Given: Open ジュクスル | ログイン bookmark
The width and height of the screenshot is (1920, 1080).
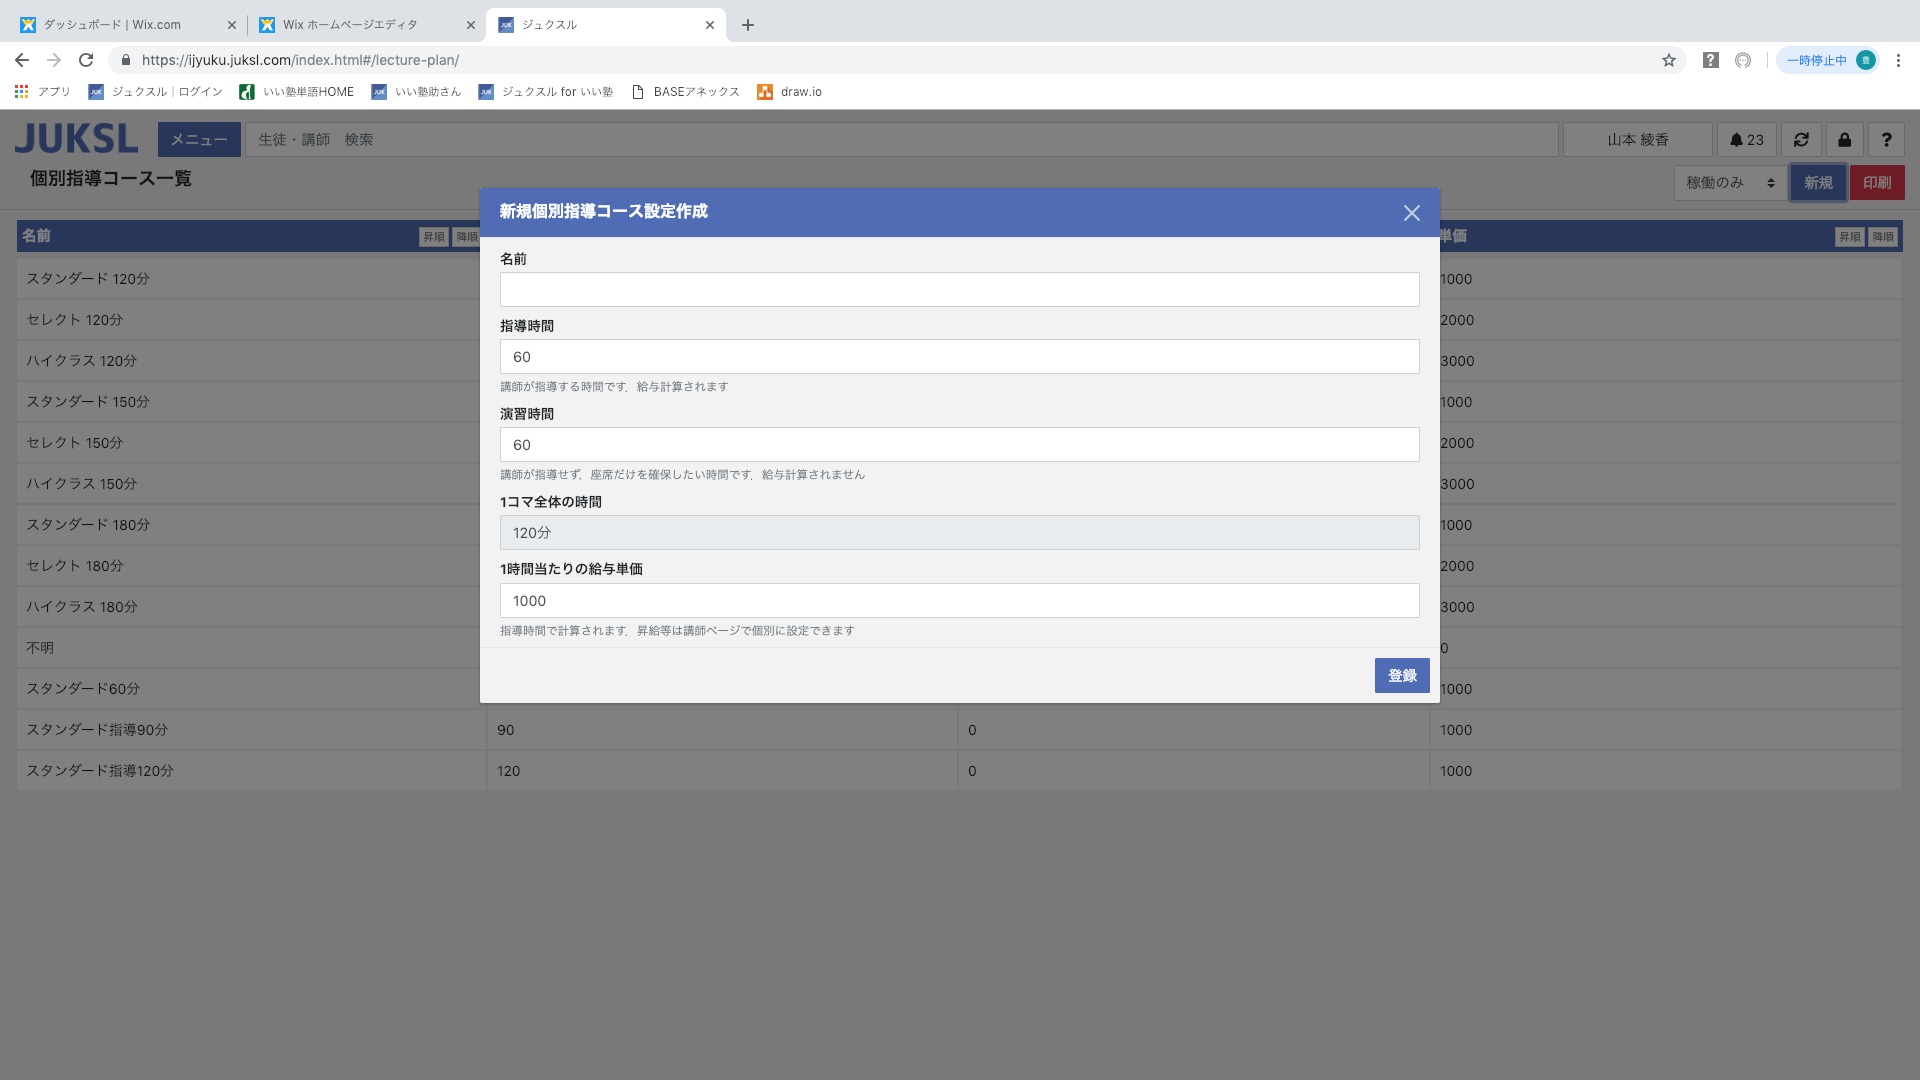Looking at the screenshot, I should tap(155, 92).
